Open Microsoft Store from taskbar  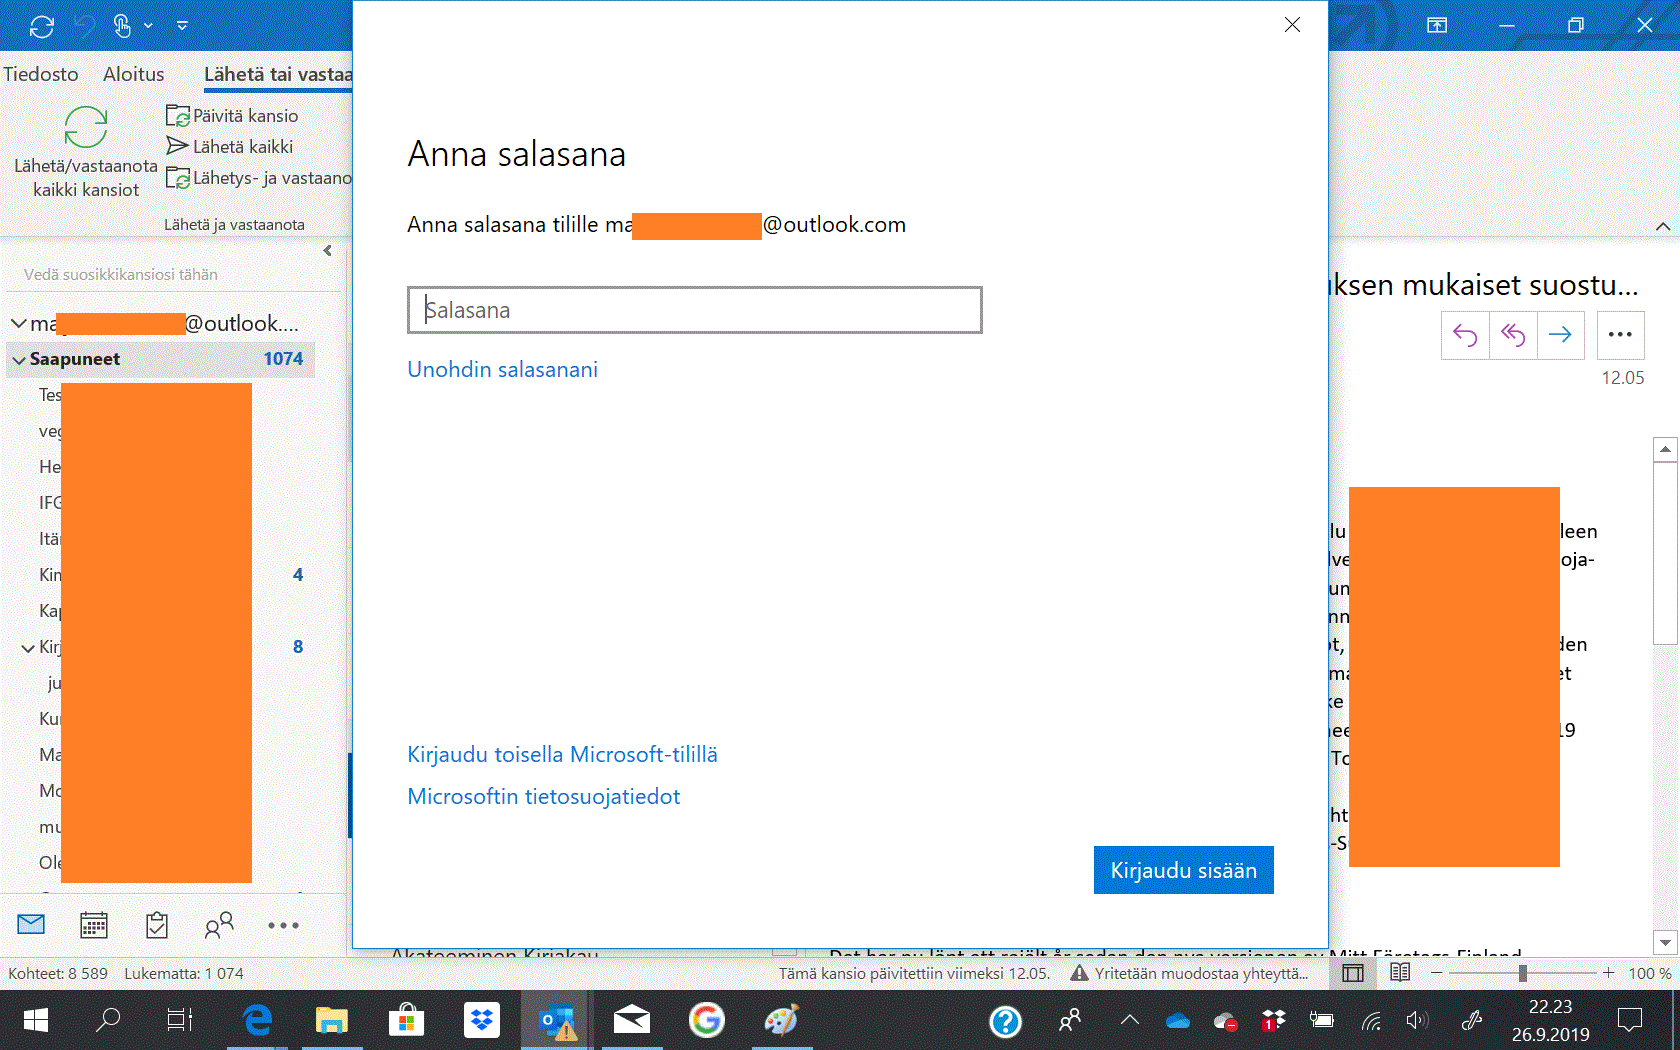pyautogui.click(x=406, y=1020)
